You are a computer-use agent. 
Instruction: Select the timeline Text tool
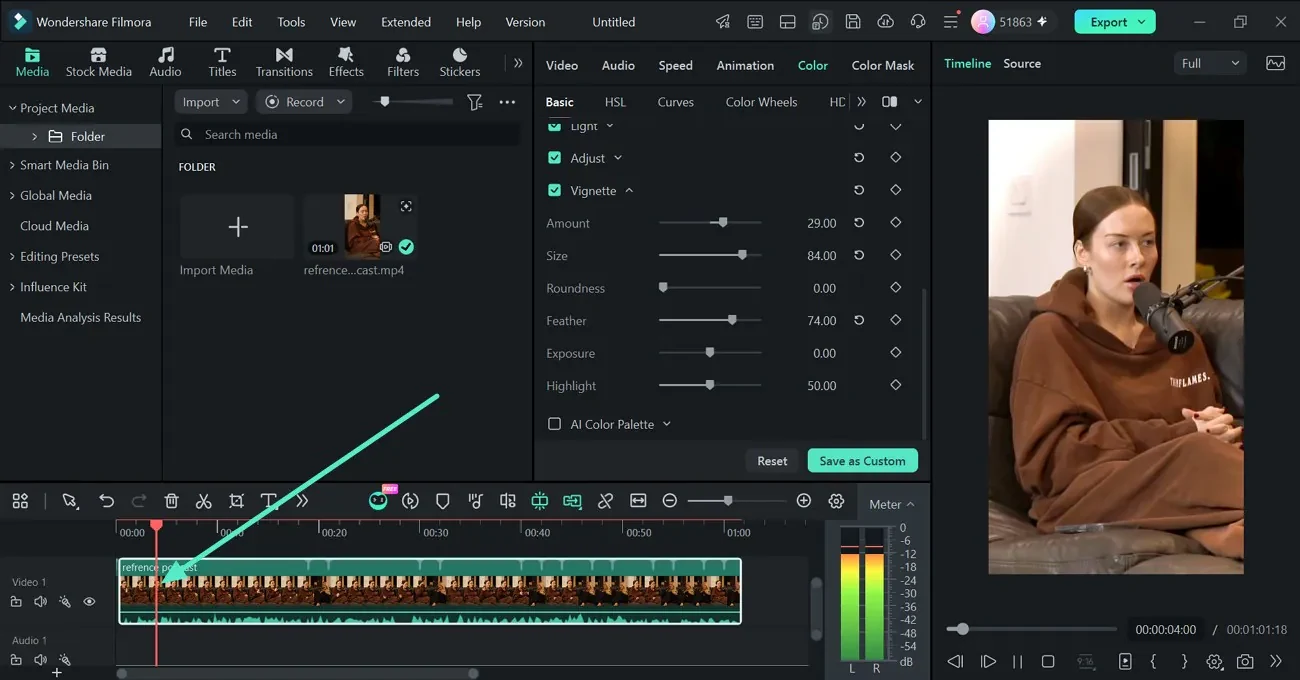269,501
